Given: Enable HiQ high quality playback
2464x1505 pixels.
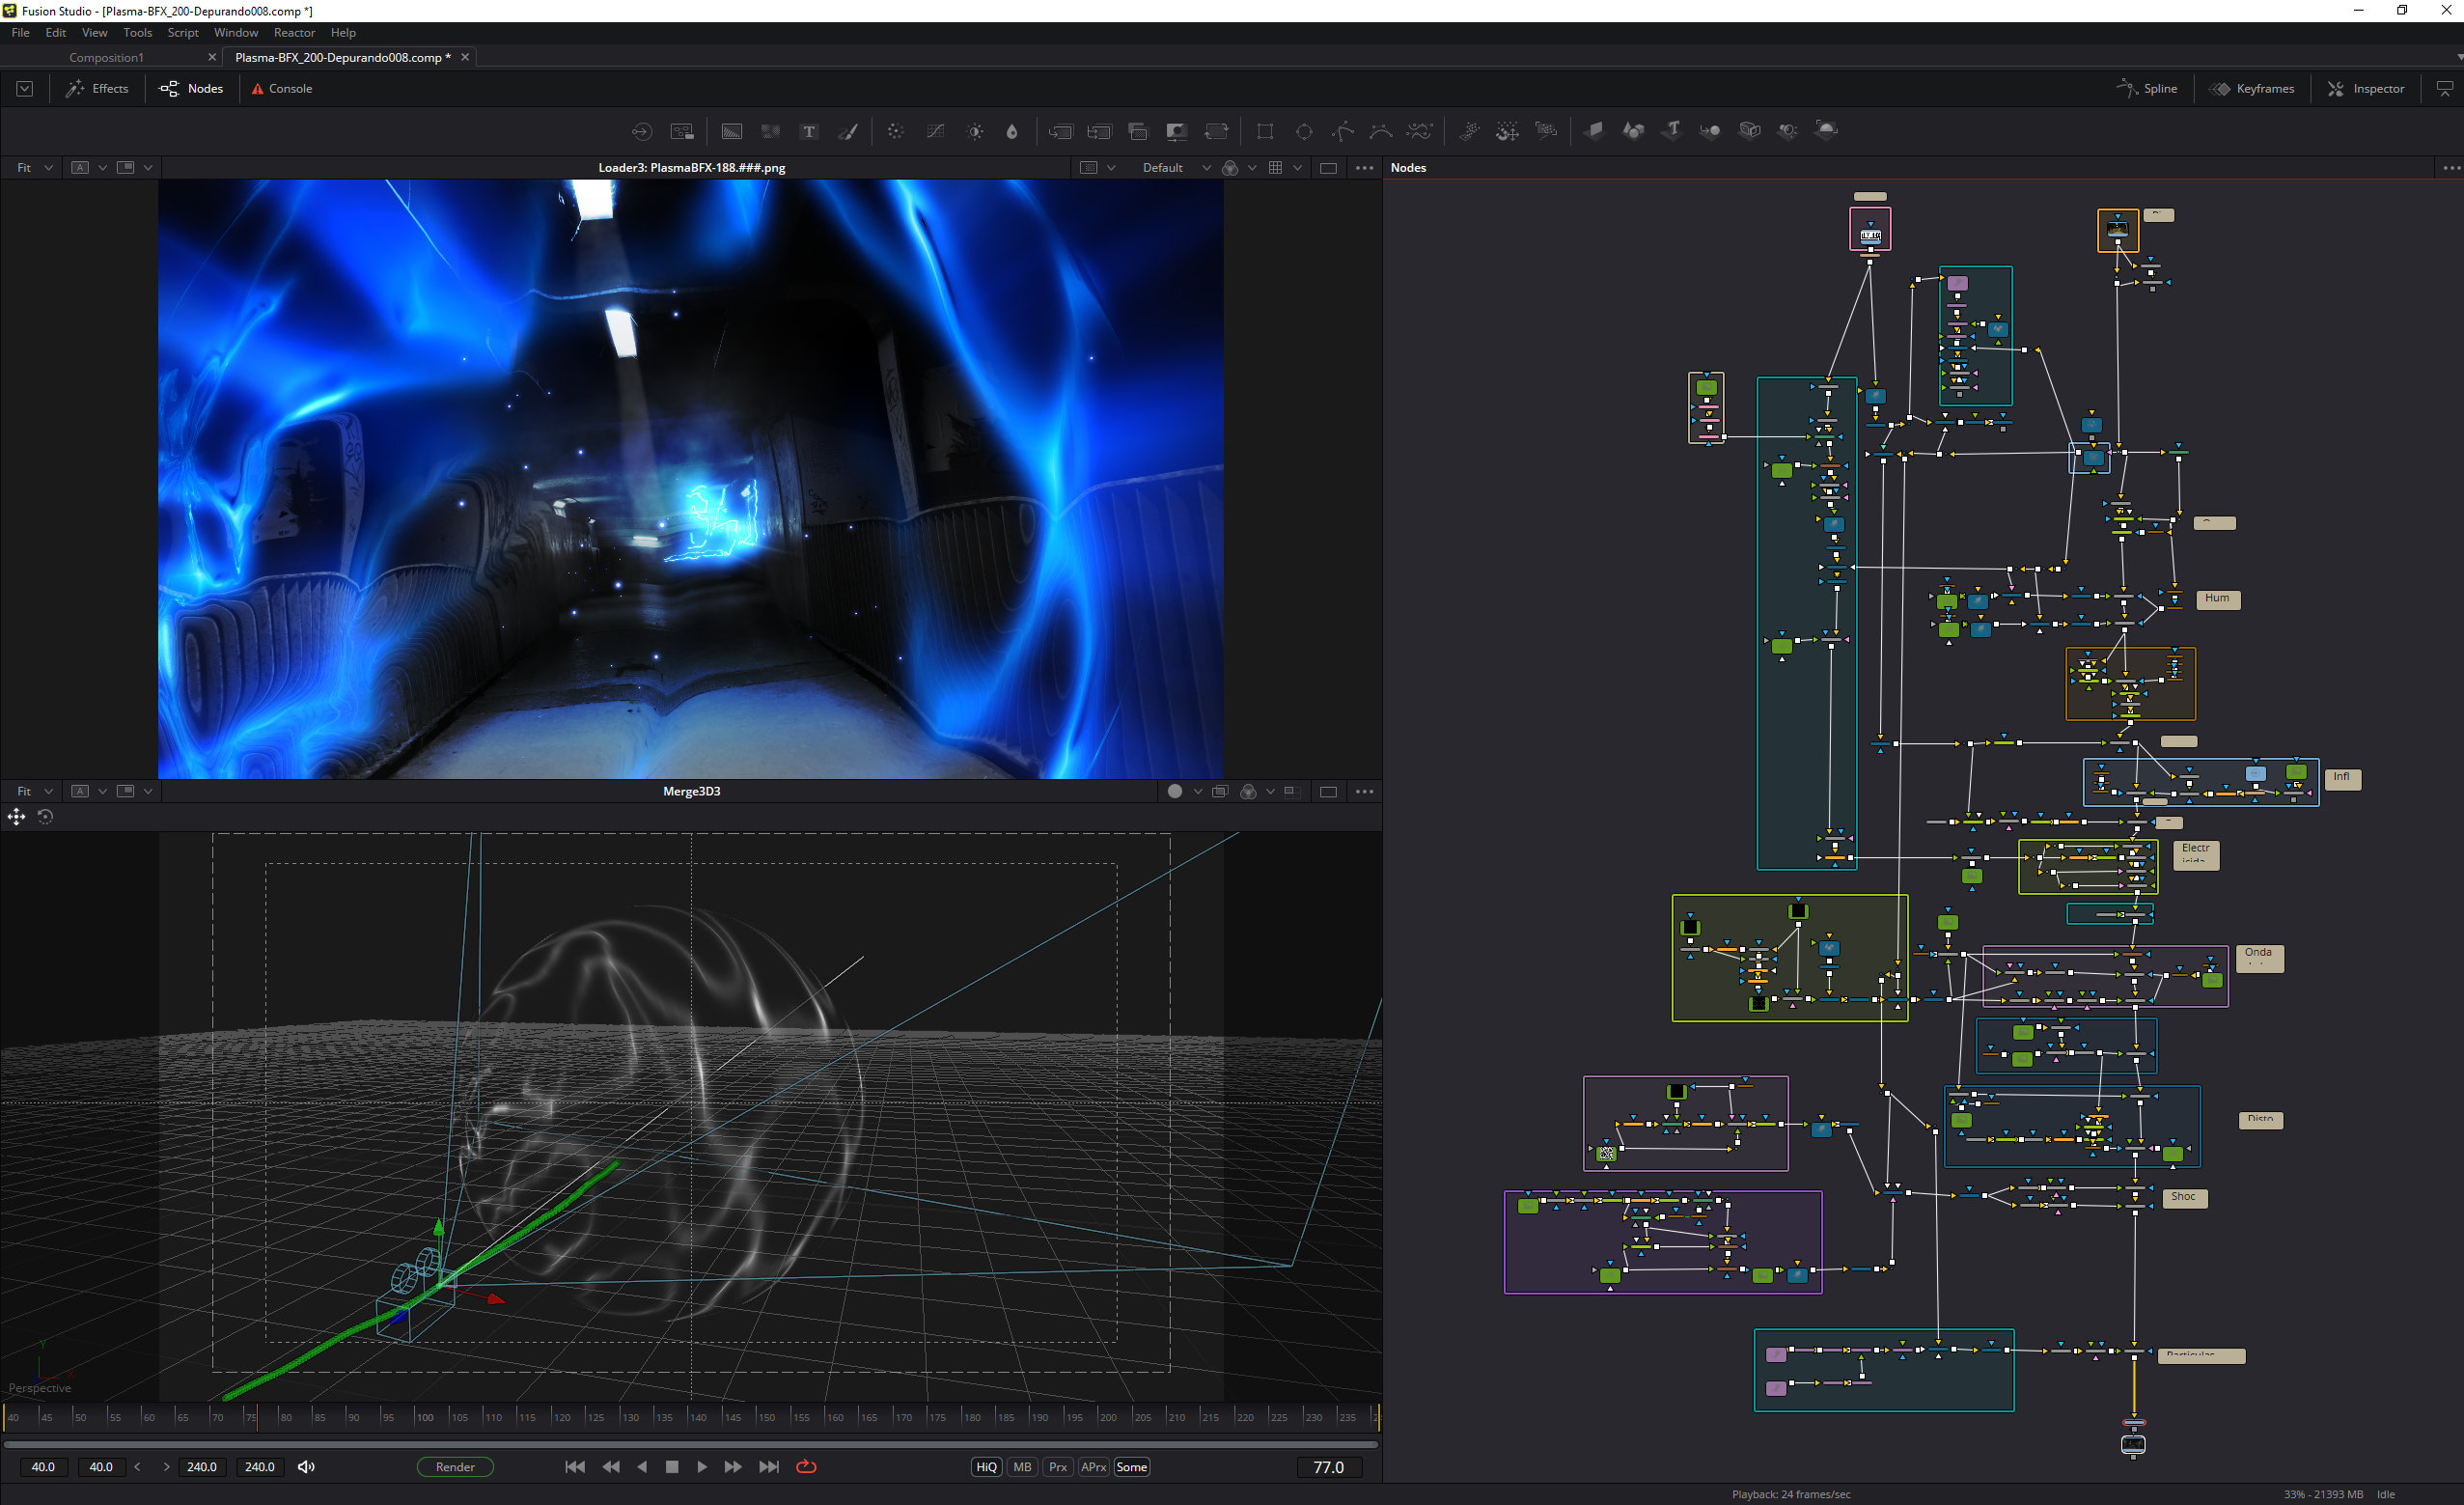Looking at the screenshot, I should [x=985, y=1466].
